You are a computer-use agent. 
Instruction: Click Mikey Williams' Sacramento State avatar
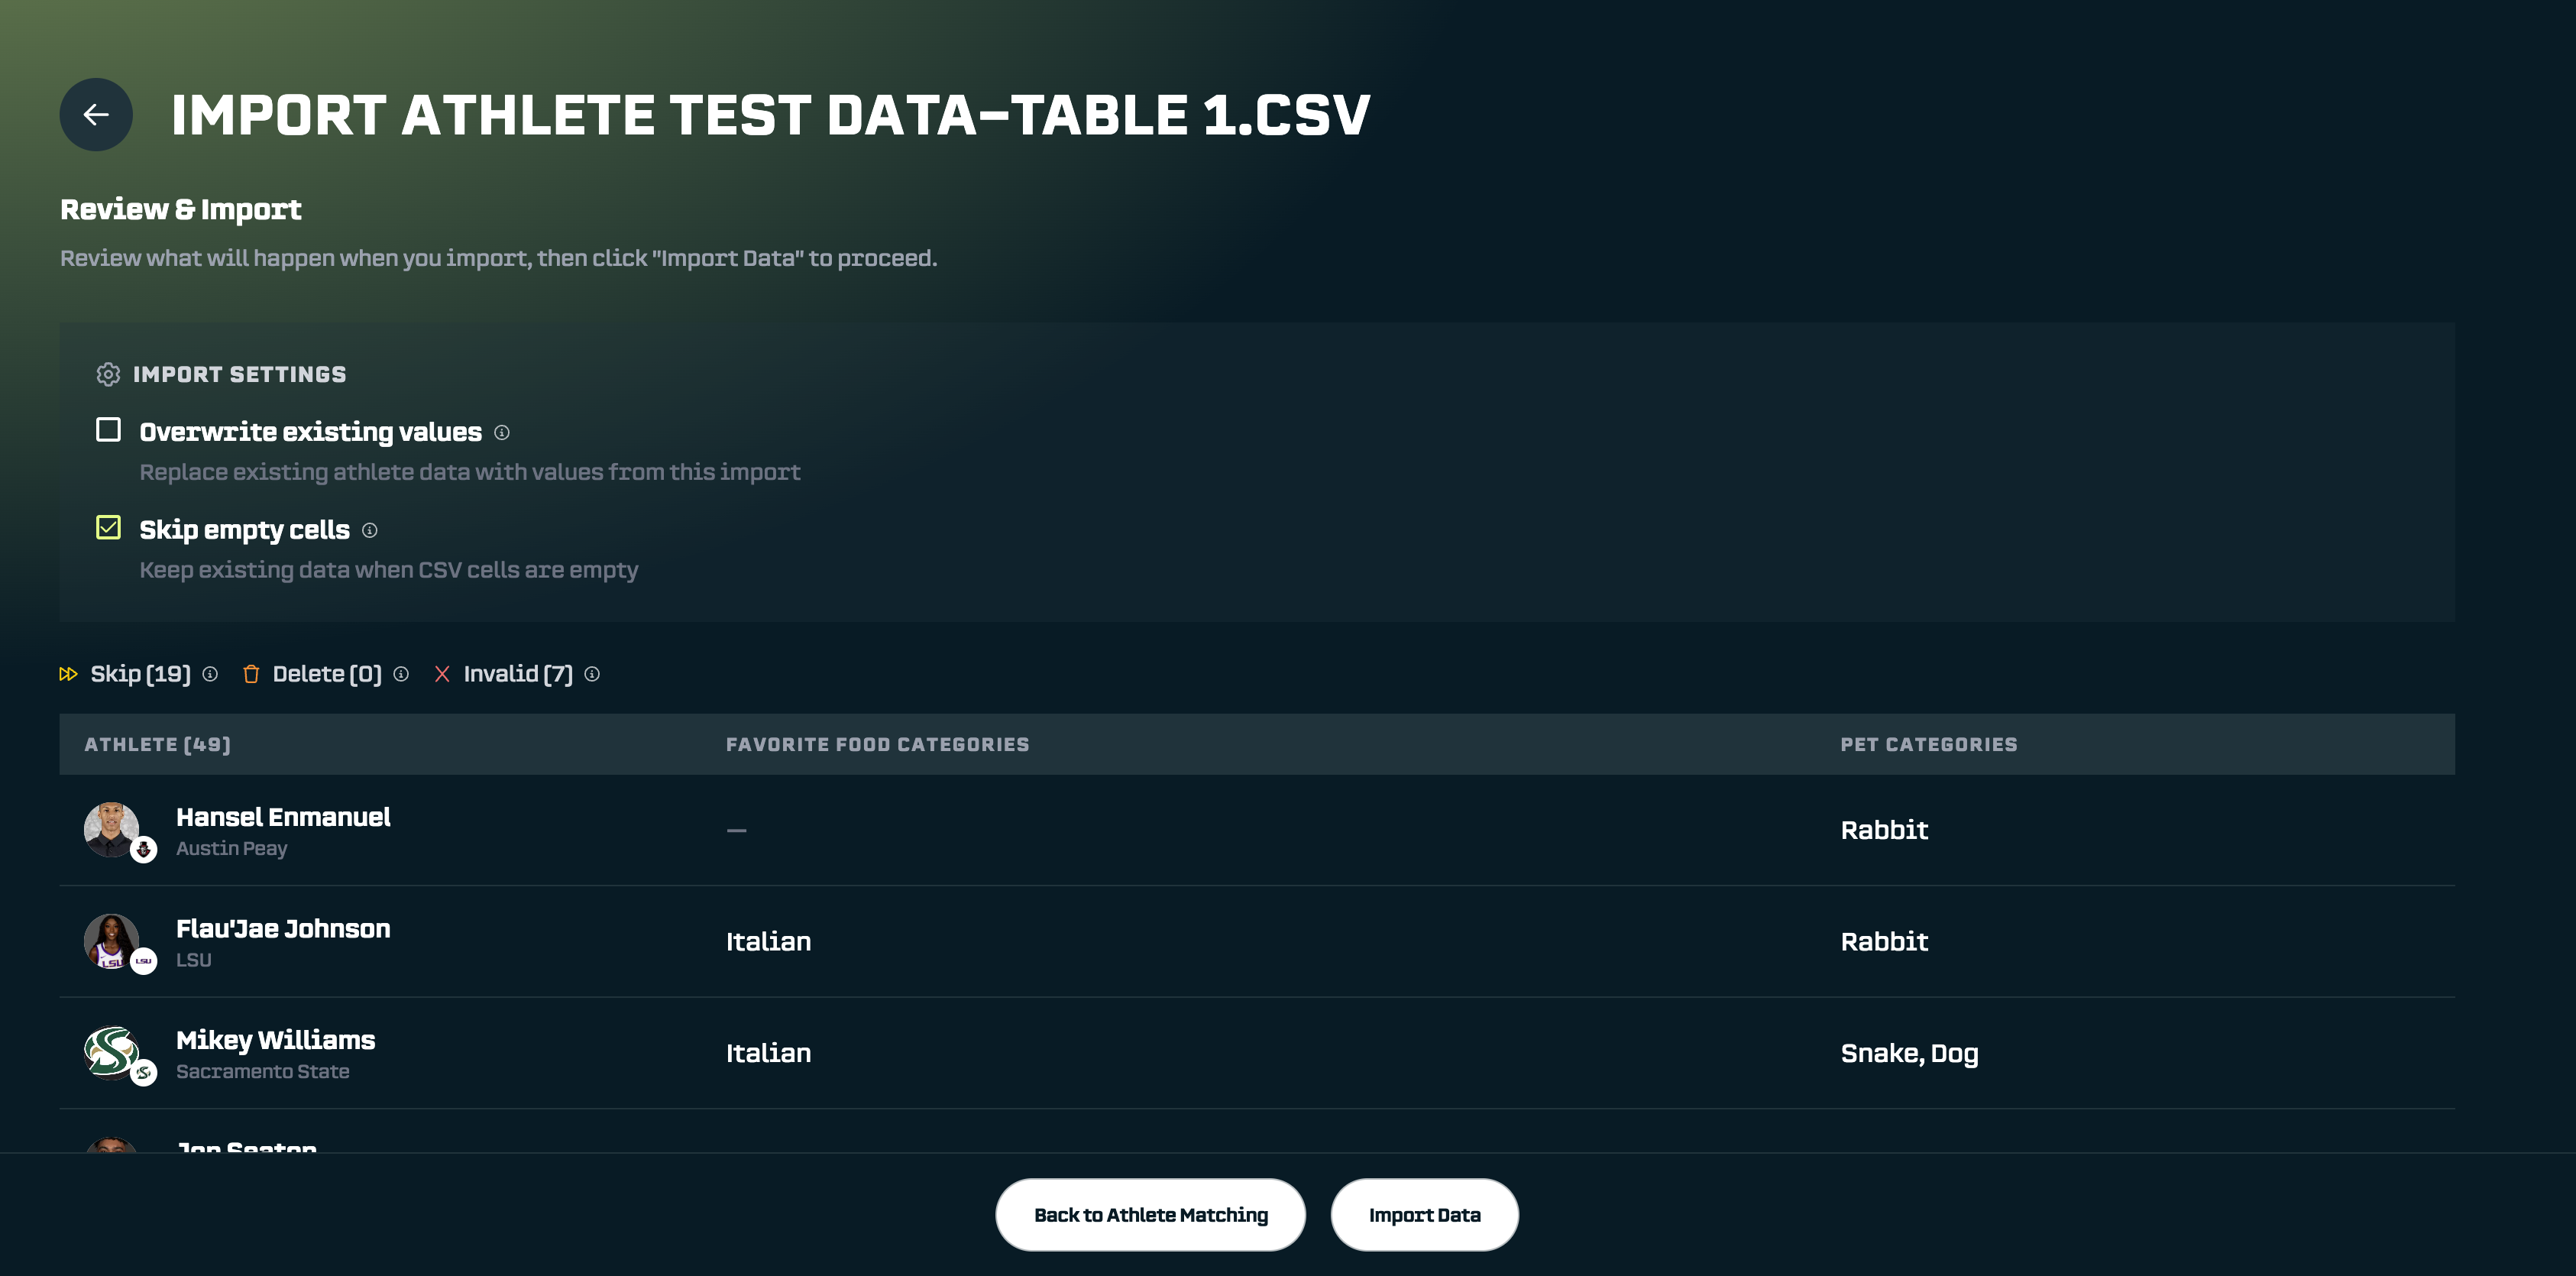111,1052
